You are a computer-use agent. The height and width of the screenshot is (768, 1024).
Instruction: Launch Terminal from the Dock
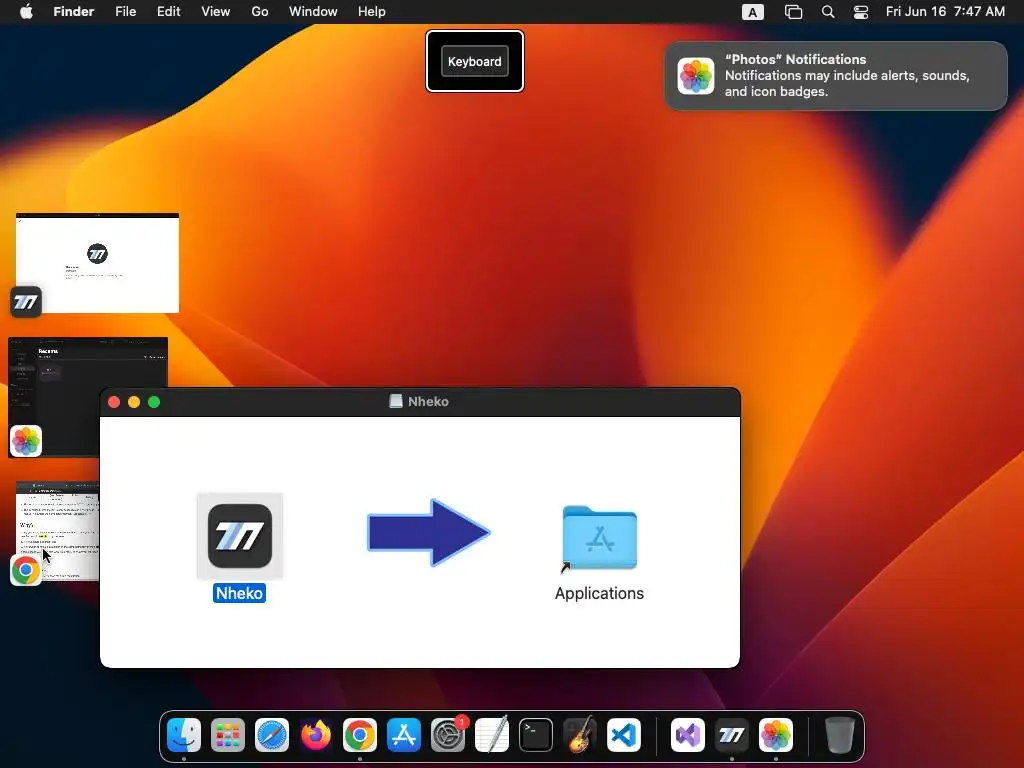[536, 735]
